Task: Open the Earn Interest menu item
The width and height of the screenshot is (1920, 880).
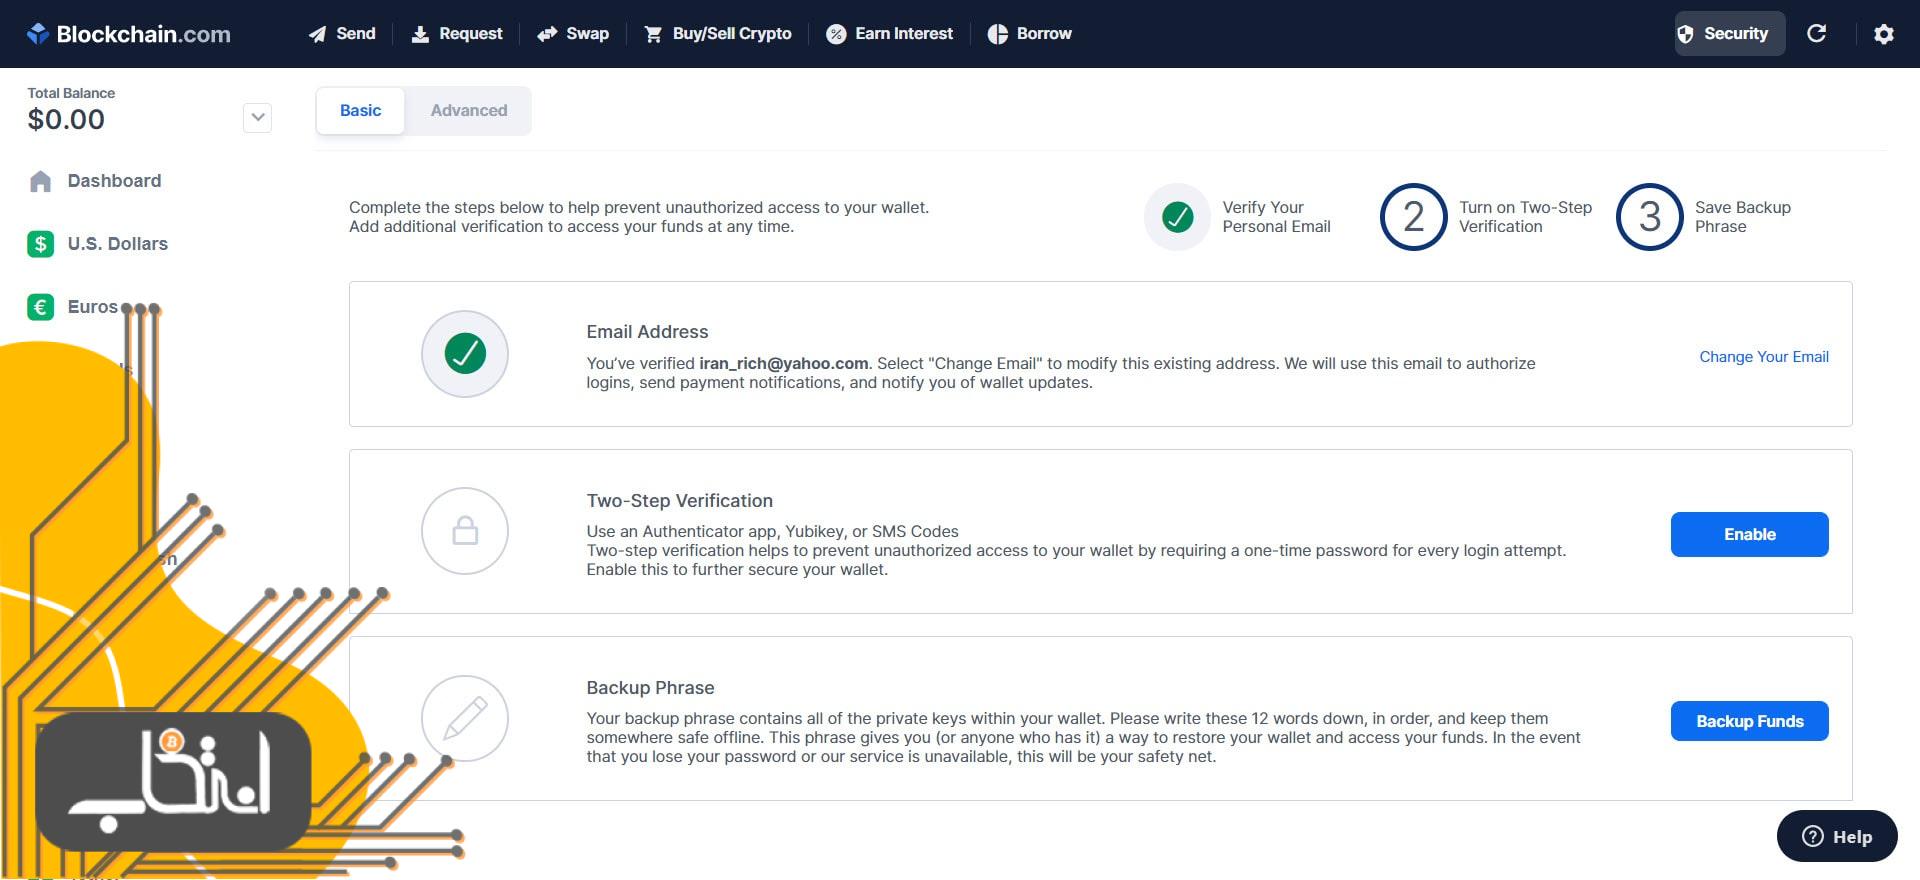Action: tap(890, 34)
